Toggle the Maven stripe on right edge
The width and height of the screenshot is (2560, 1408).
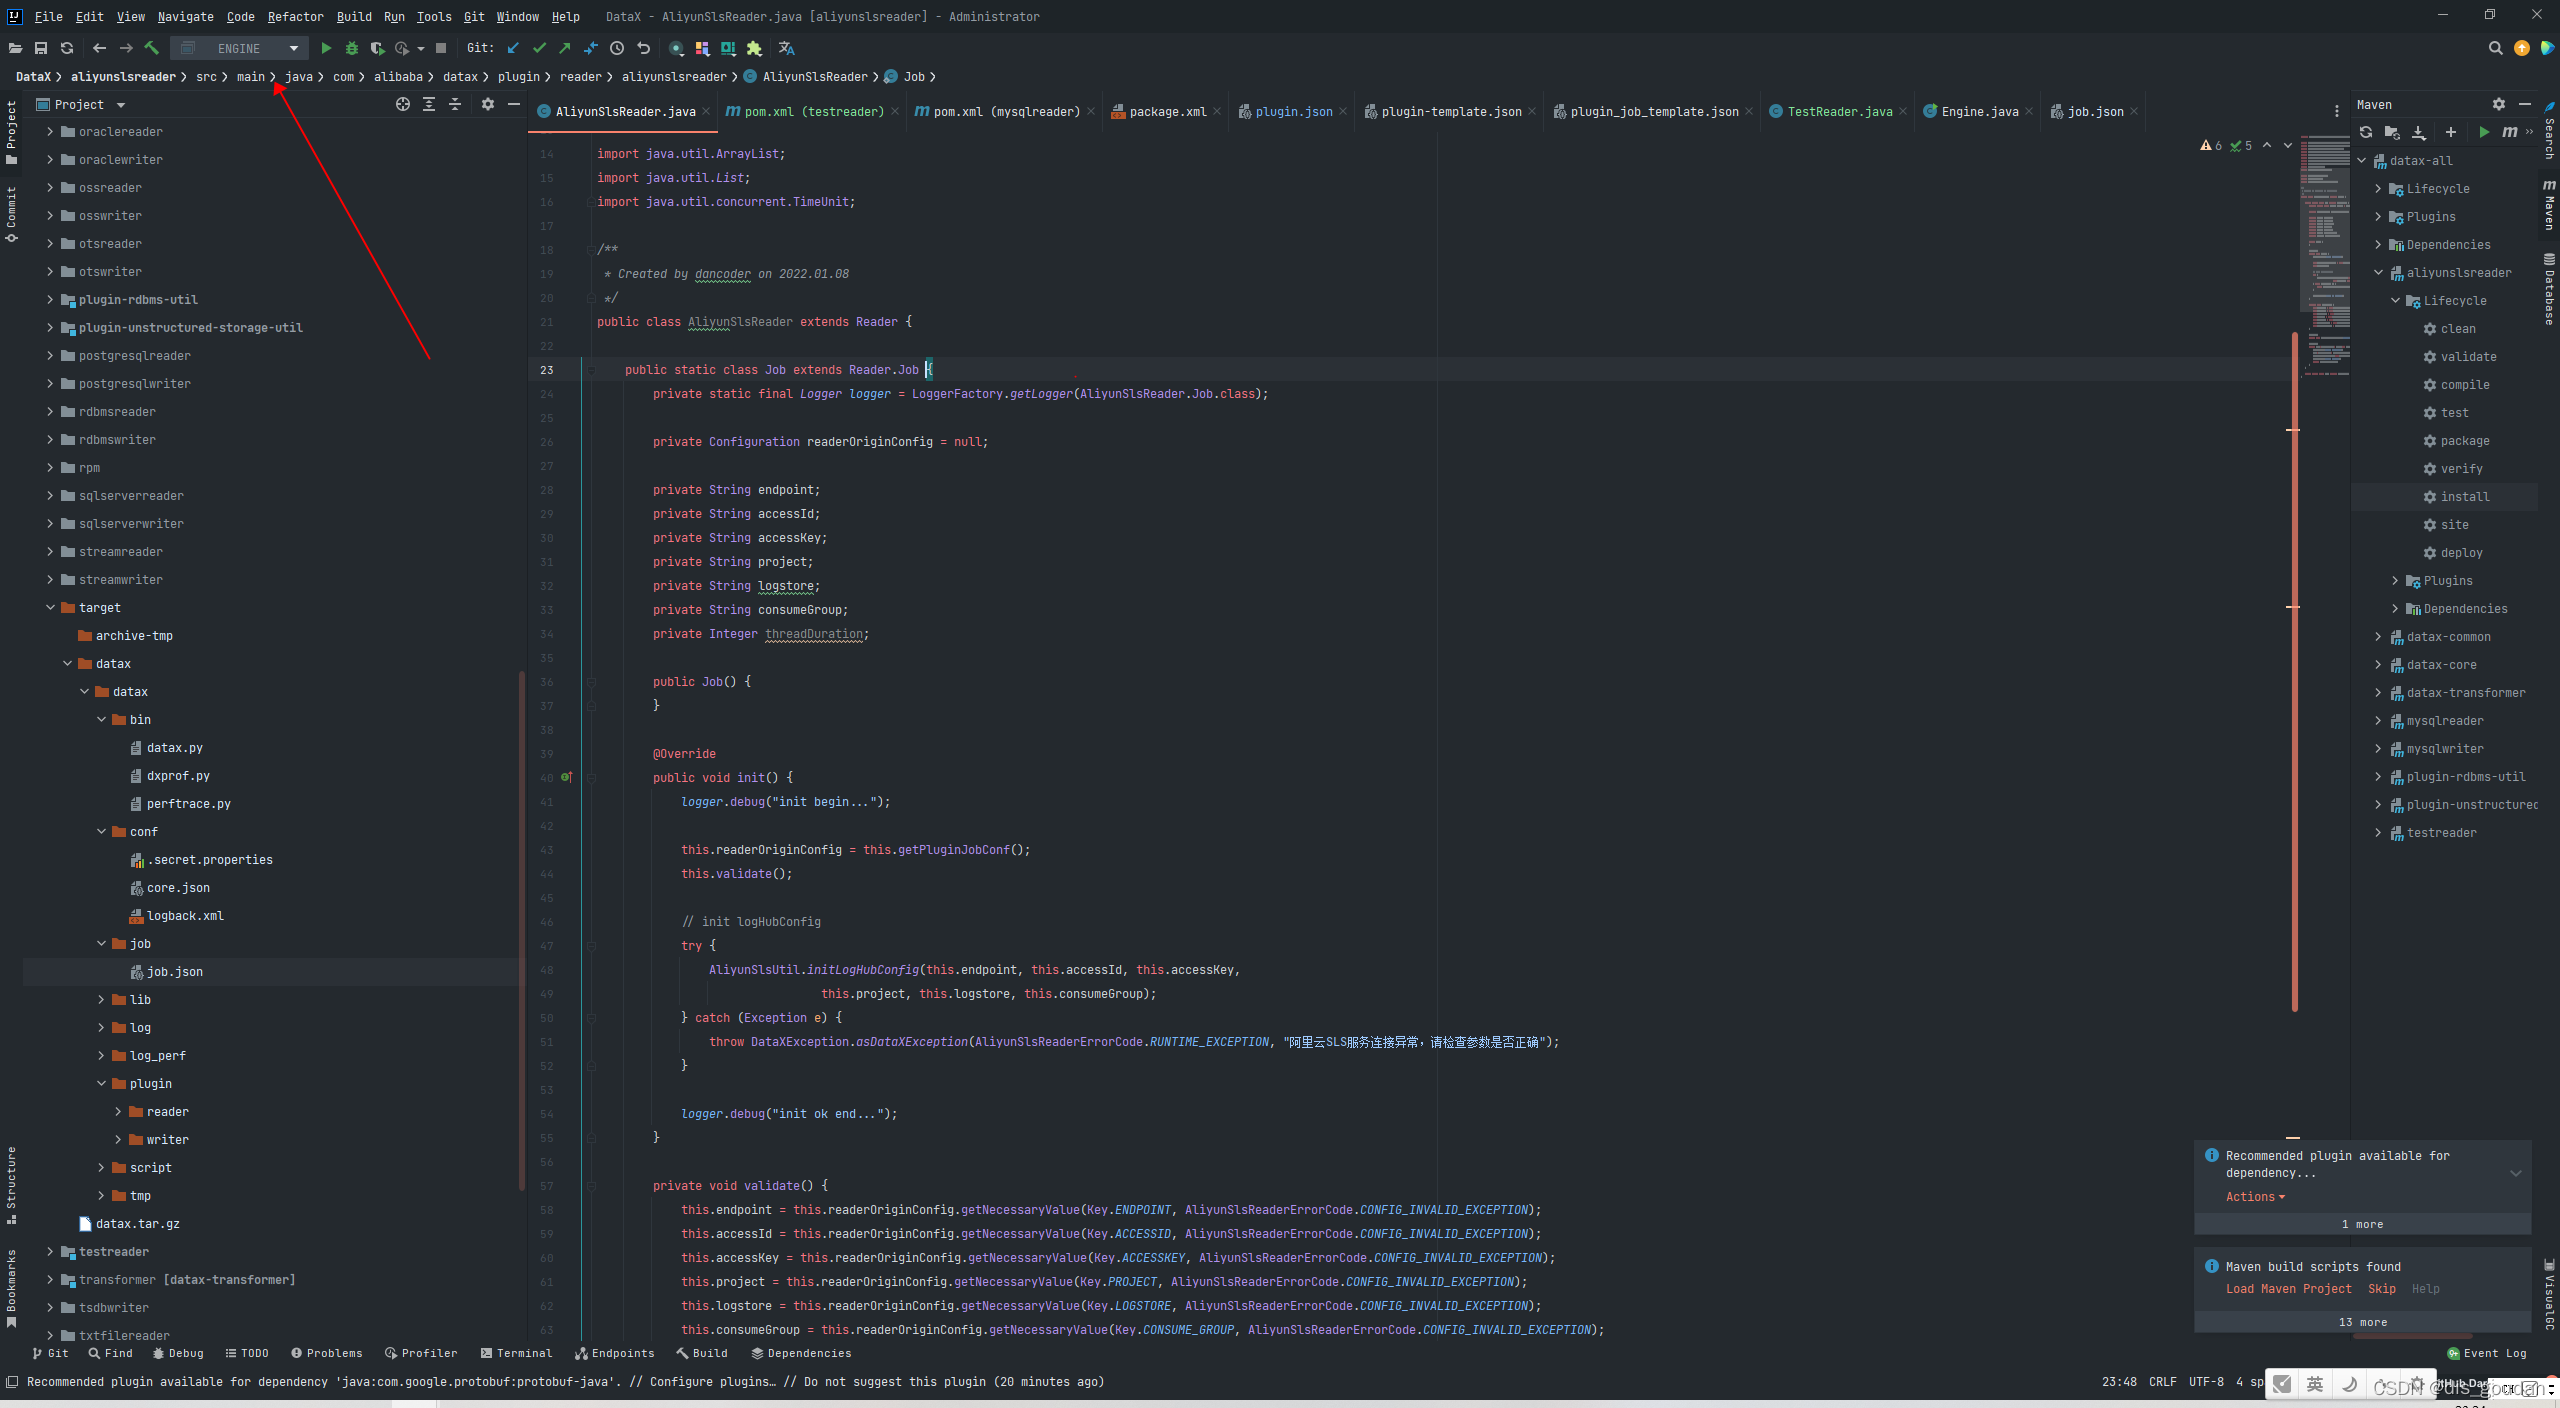click(2549, 205)
